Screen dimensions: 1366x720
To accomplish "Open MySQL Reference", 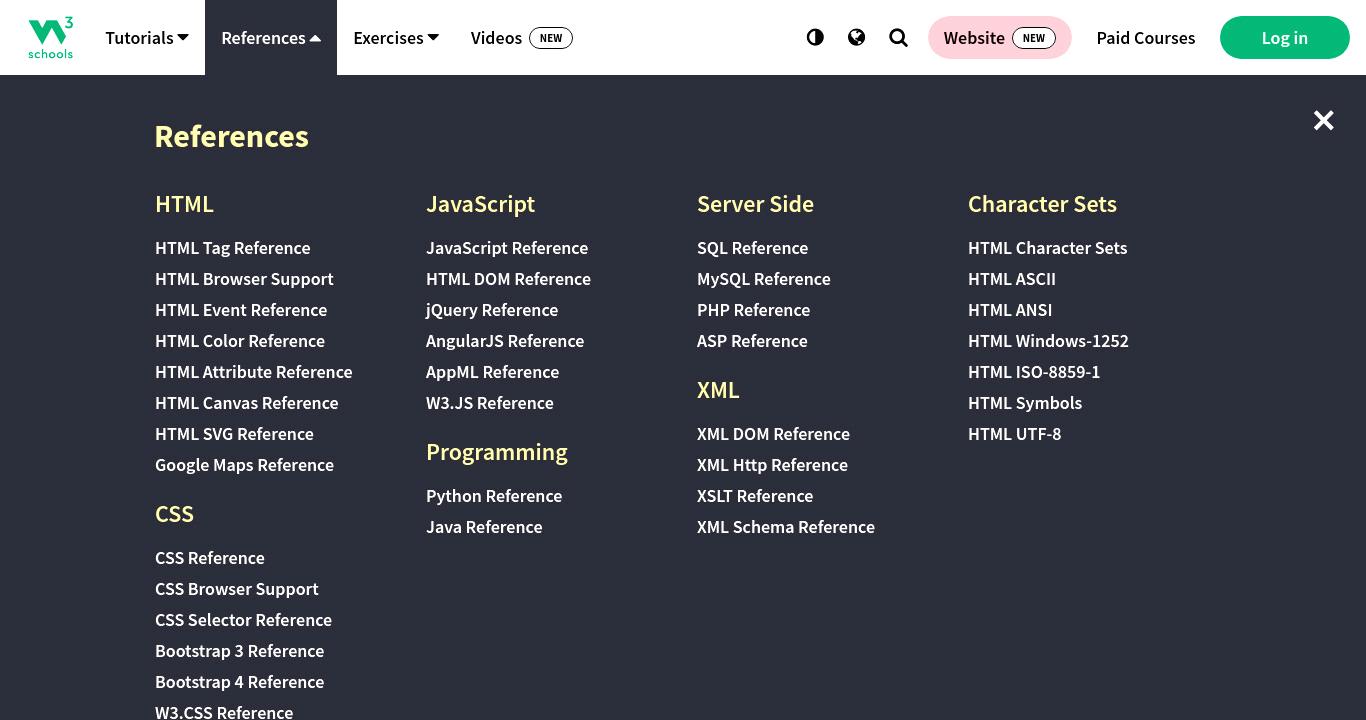I will [x=764, y=279].
